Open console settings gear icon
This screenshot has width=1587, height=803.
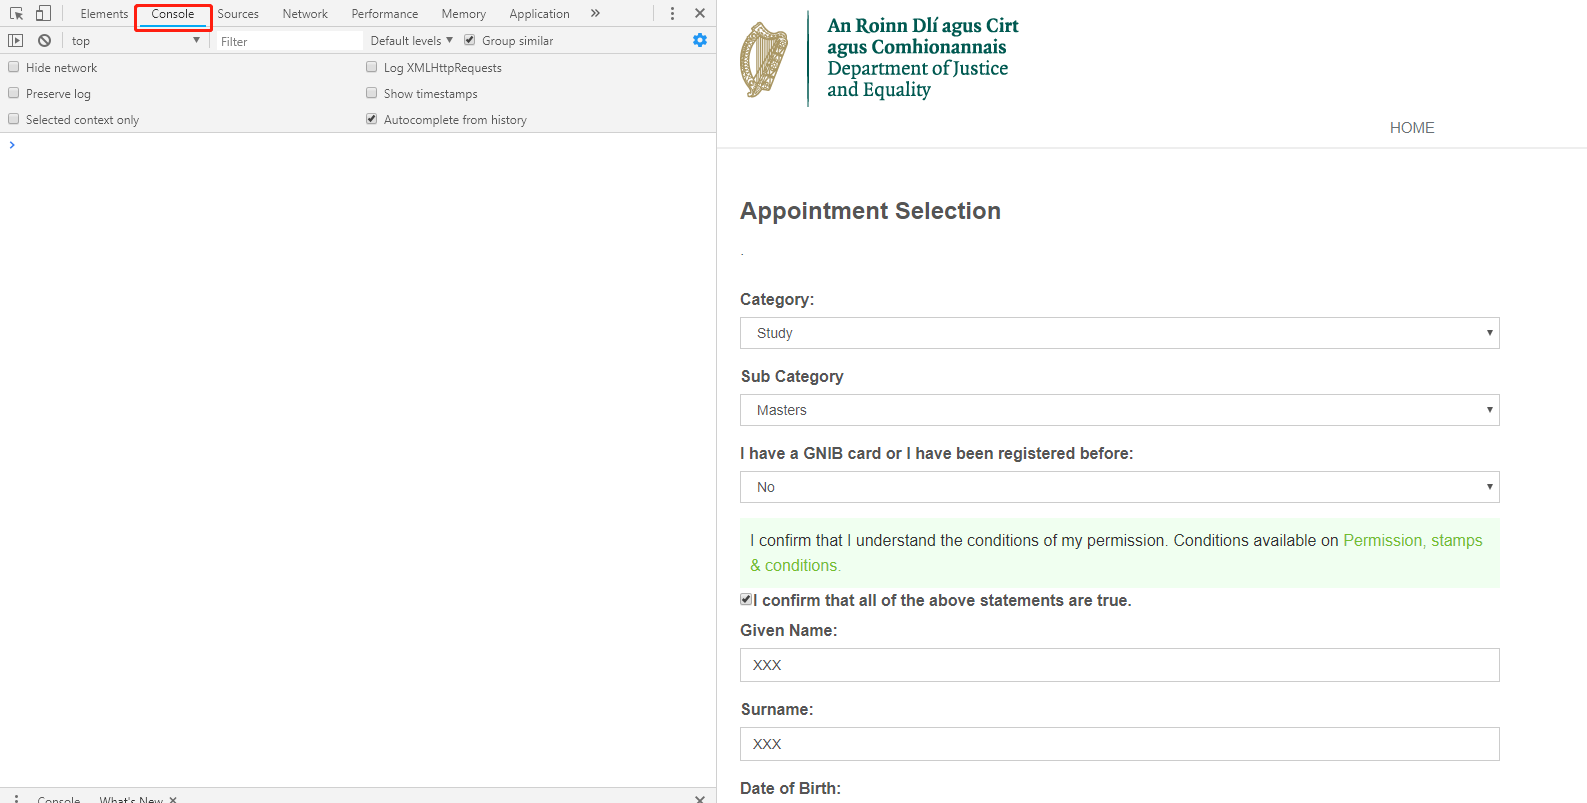coord(700,40)
